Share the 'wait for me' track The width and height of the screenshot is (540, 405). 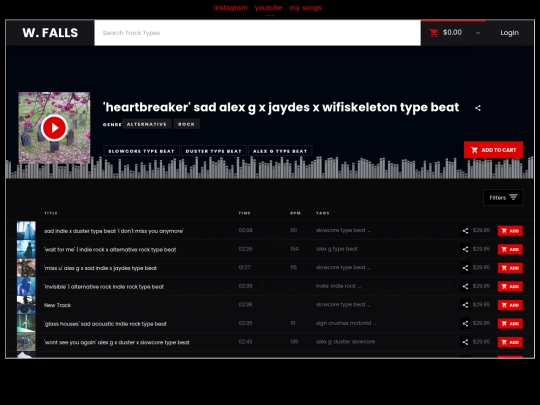(x=465, y=249)
